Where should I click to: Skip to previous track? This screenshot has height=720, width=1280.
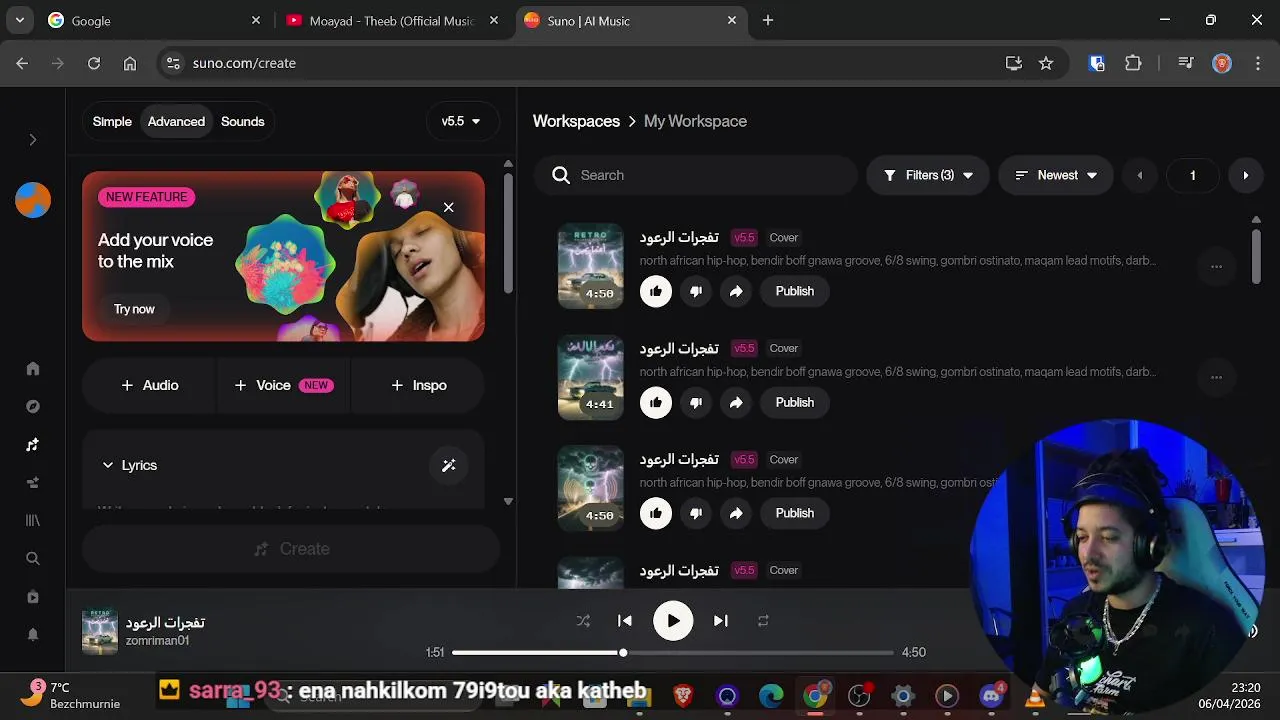625,621
